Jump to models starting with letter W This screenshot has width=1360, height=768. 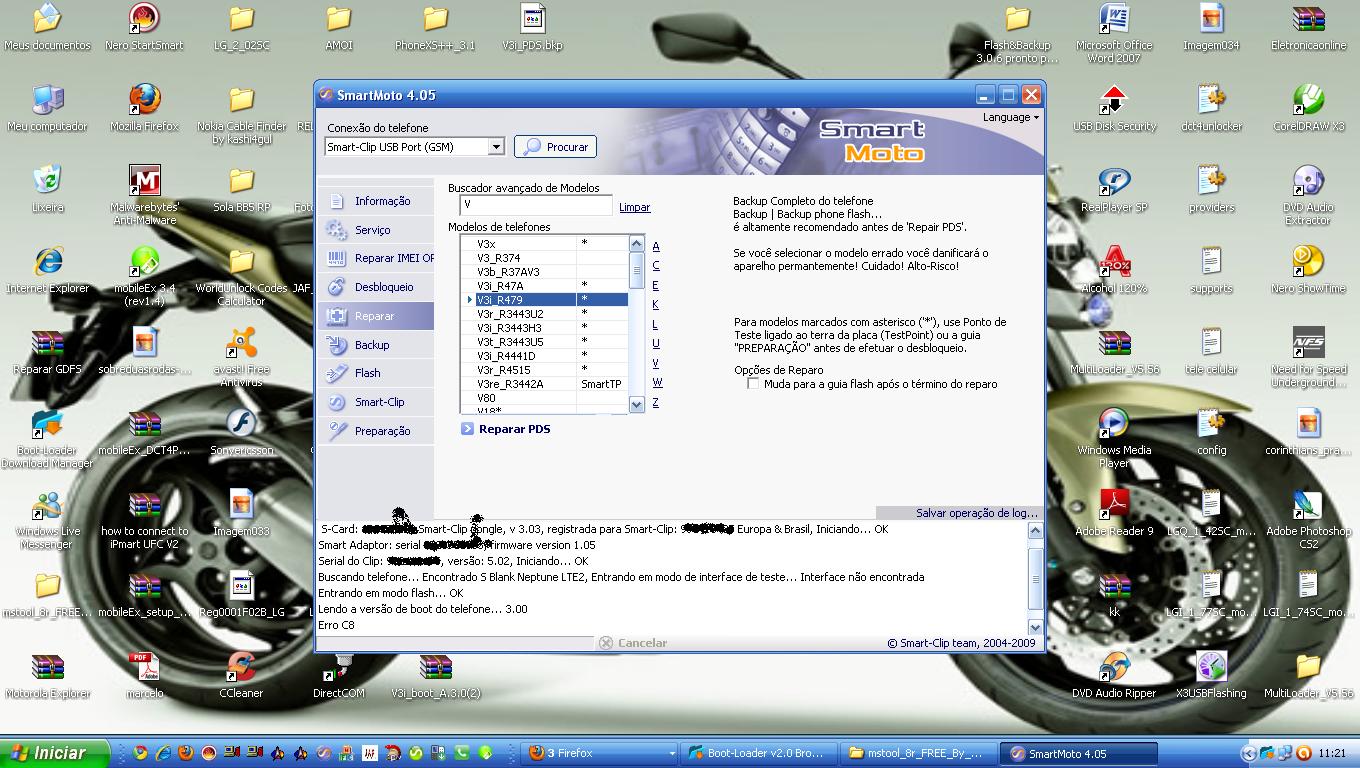[x=657, y=383]
